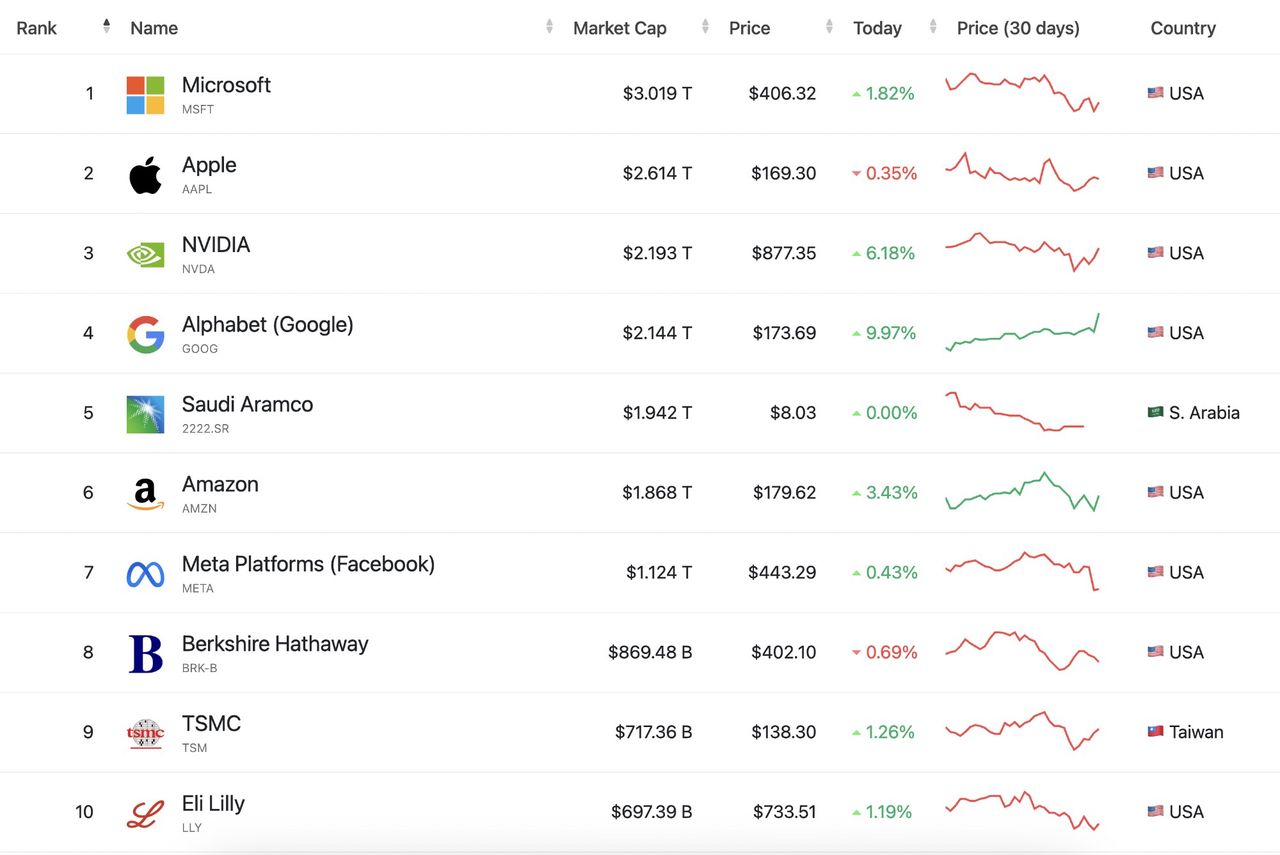Open the Berkshire Hathaway name link
This screenshot has height=855, width=1280.
coord(275,644)
